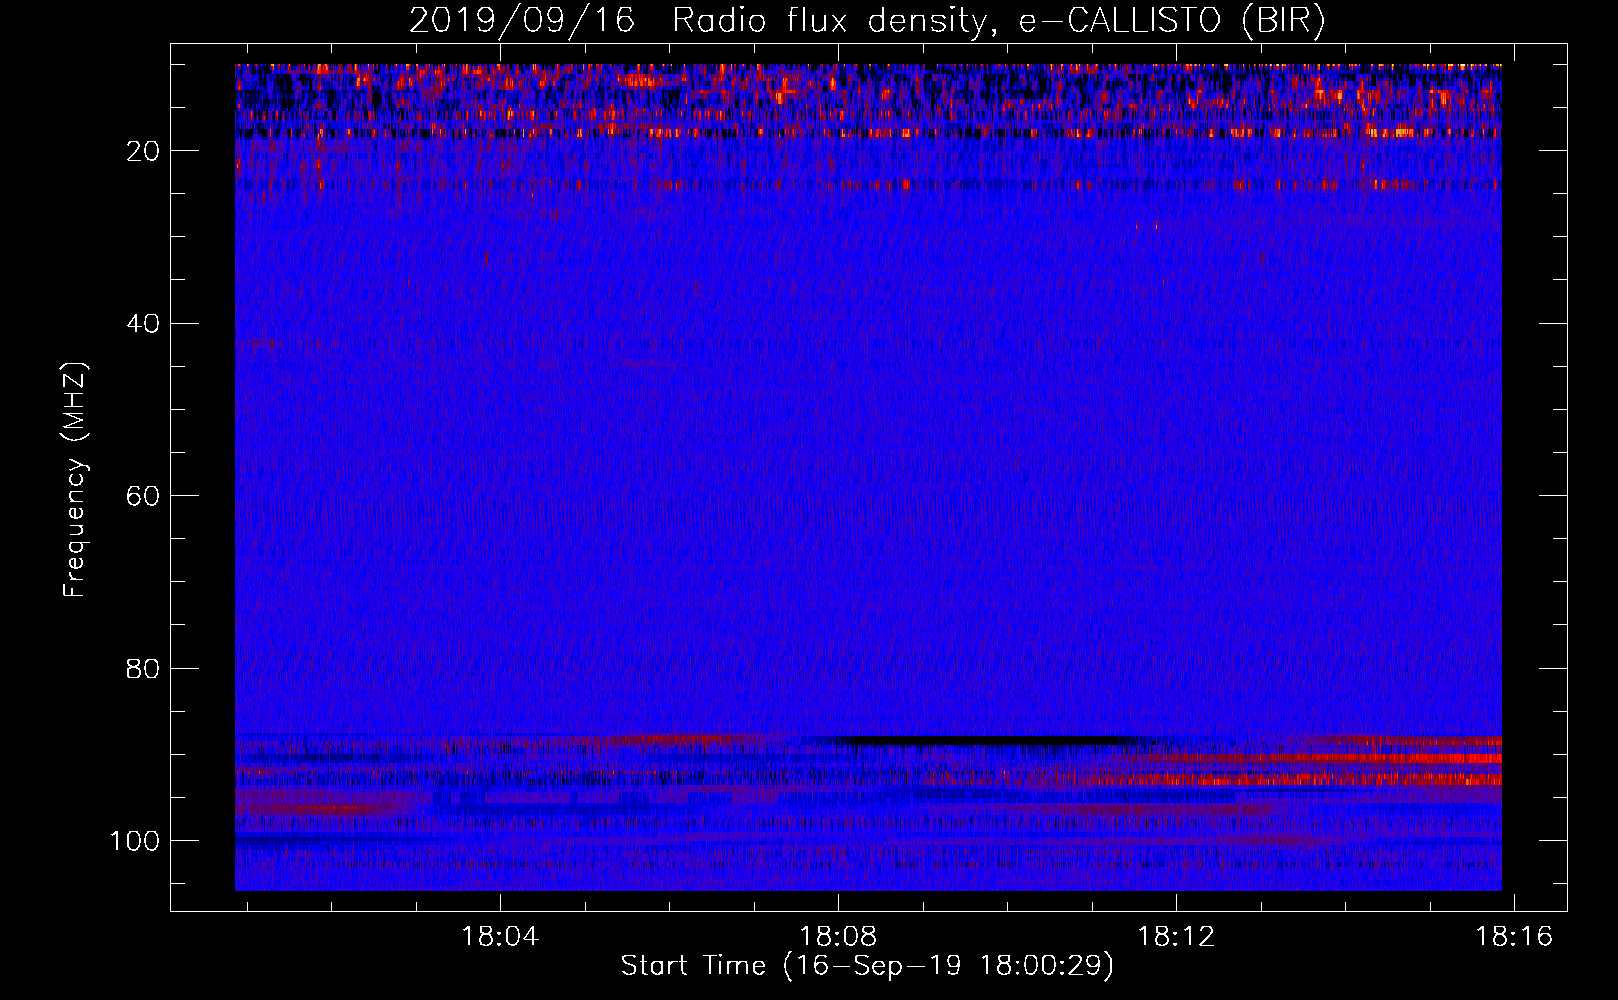Screen dimensions: 1618x1000
Task: Click the 18:08 time tick label
Action: pos(839,937)
